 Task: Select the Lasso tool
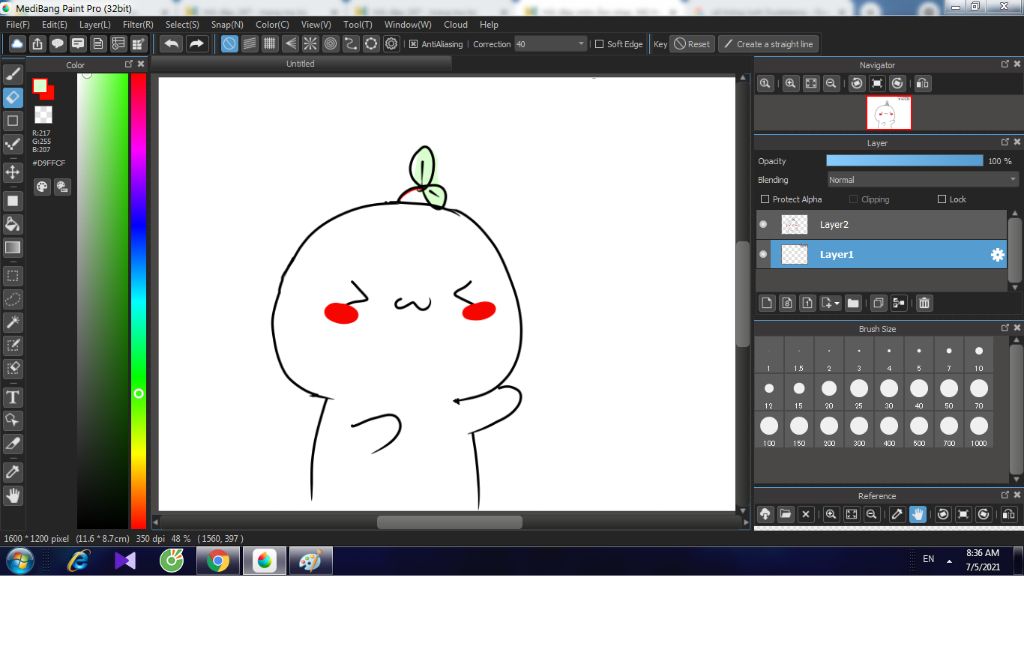pos(12,299)
